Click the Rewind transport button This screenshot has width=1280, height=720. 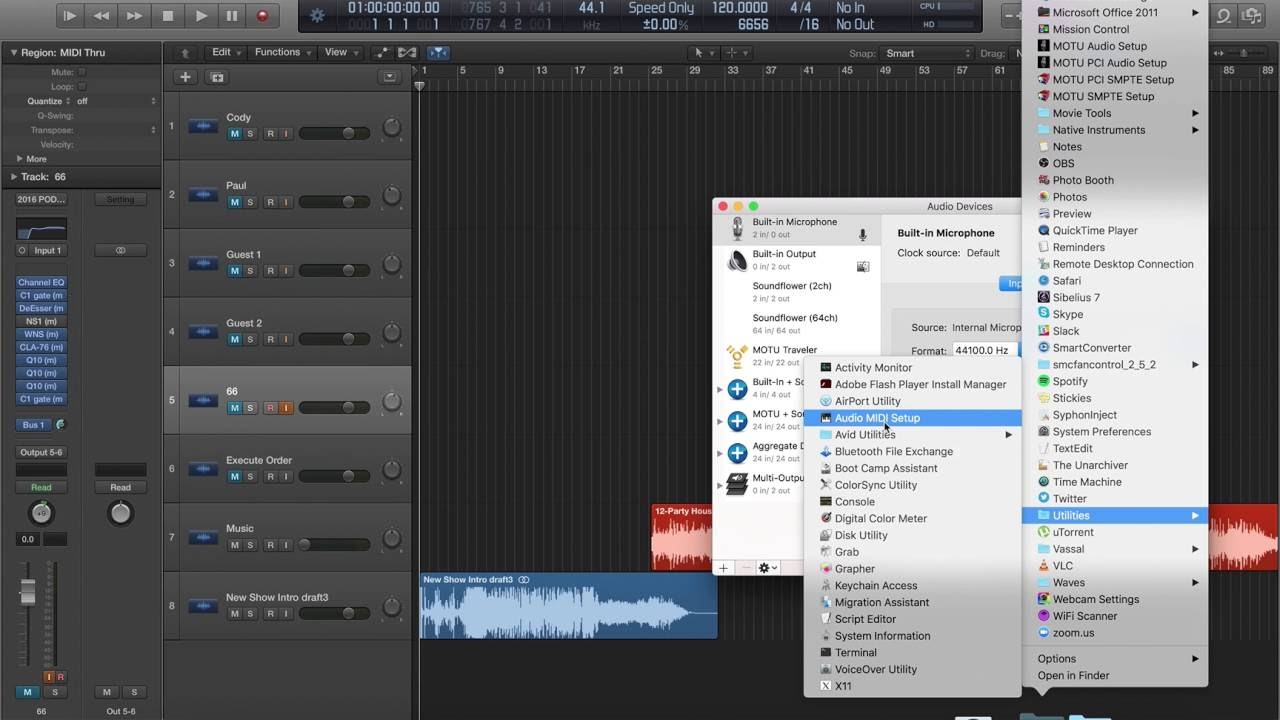pyautogui.click(x=101, y=15)
